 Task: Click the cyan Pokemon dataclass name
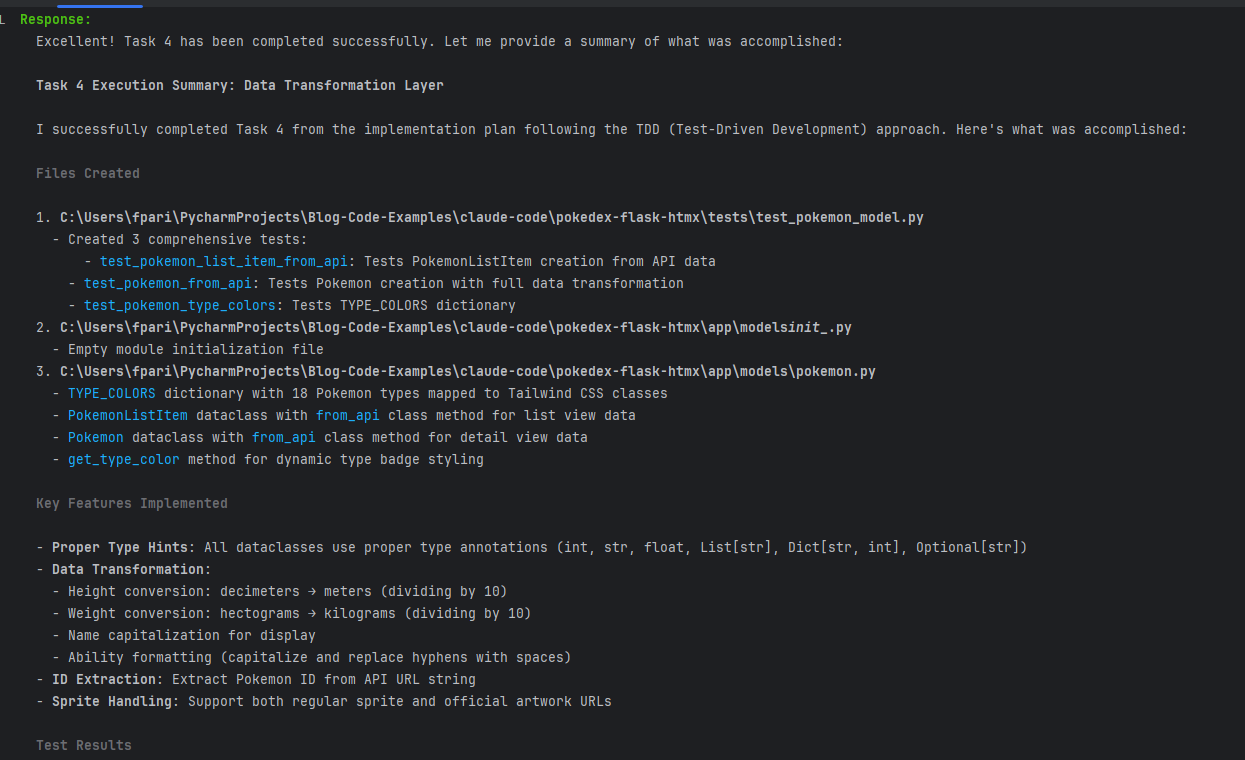(x=95, y=437)
